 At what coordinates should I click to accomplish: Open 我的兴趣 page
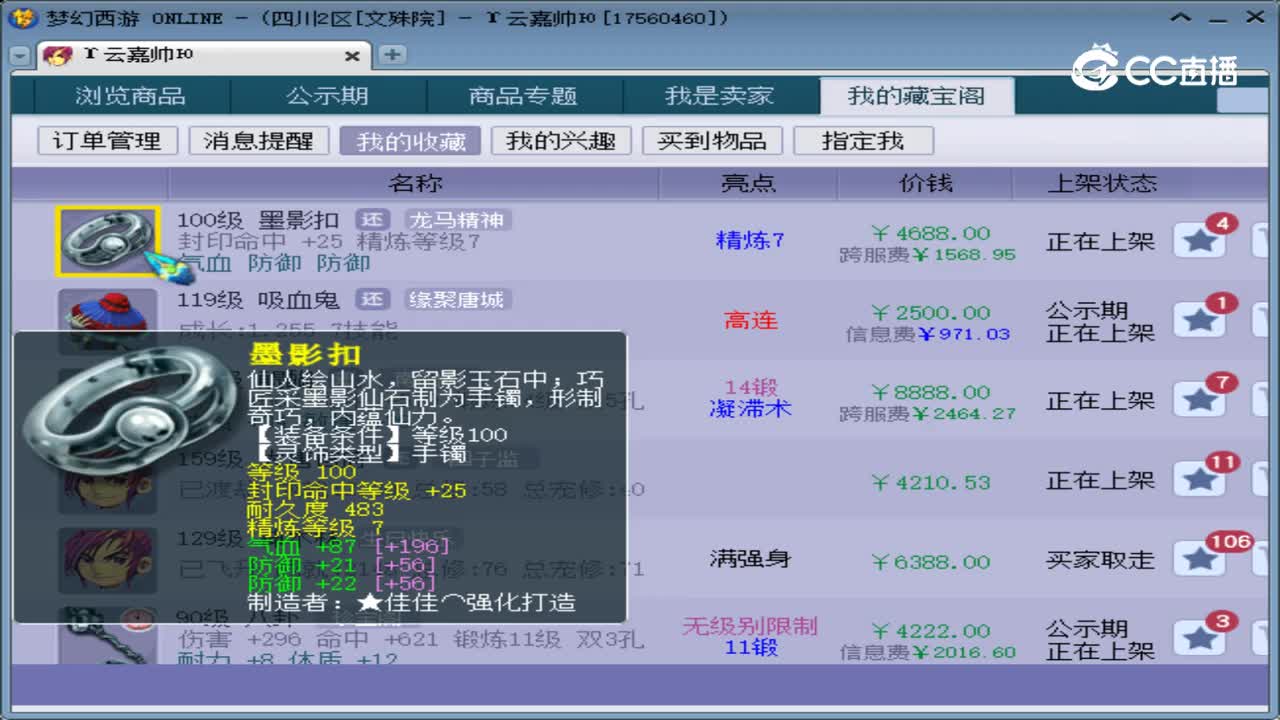pos(561,141)
